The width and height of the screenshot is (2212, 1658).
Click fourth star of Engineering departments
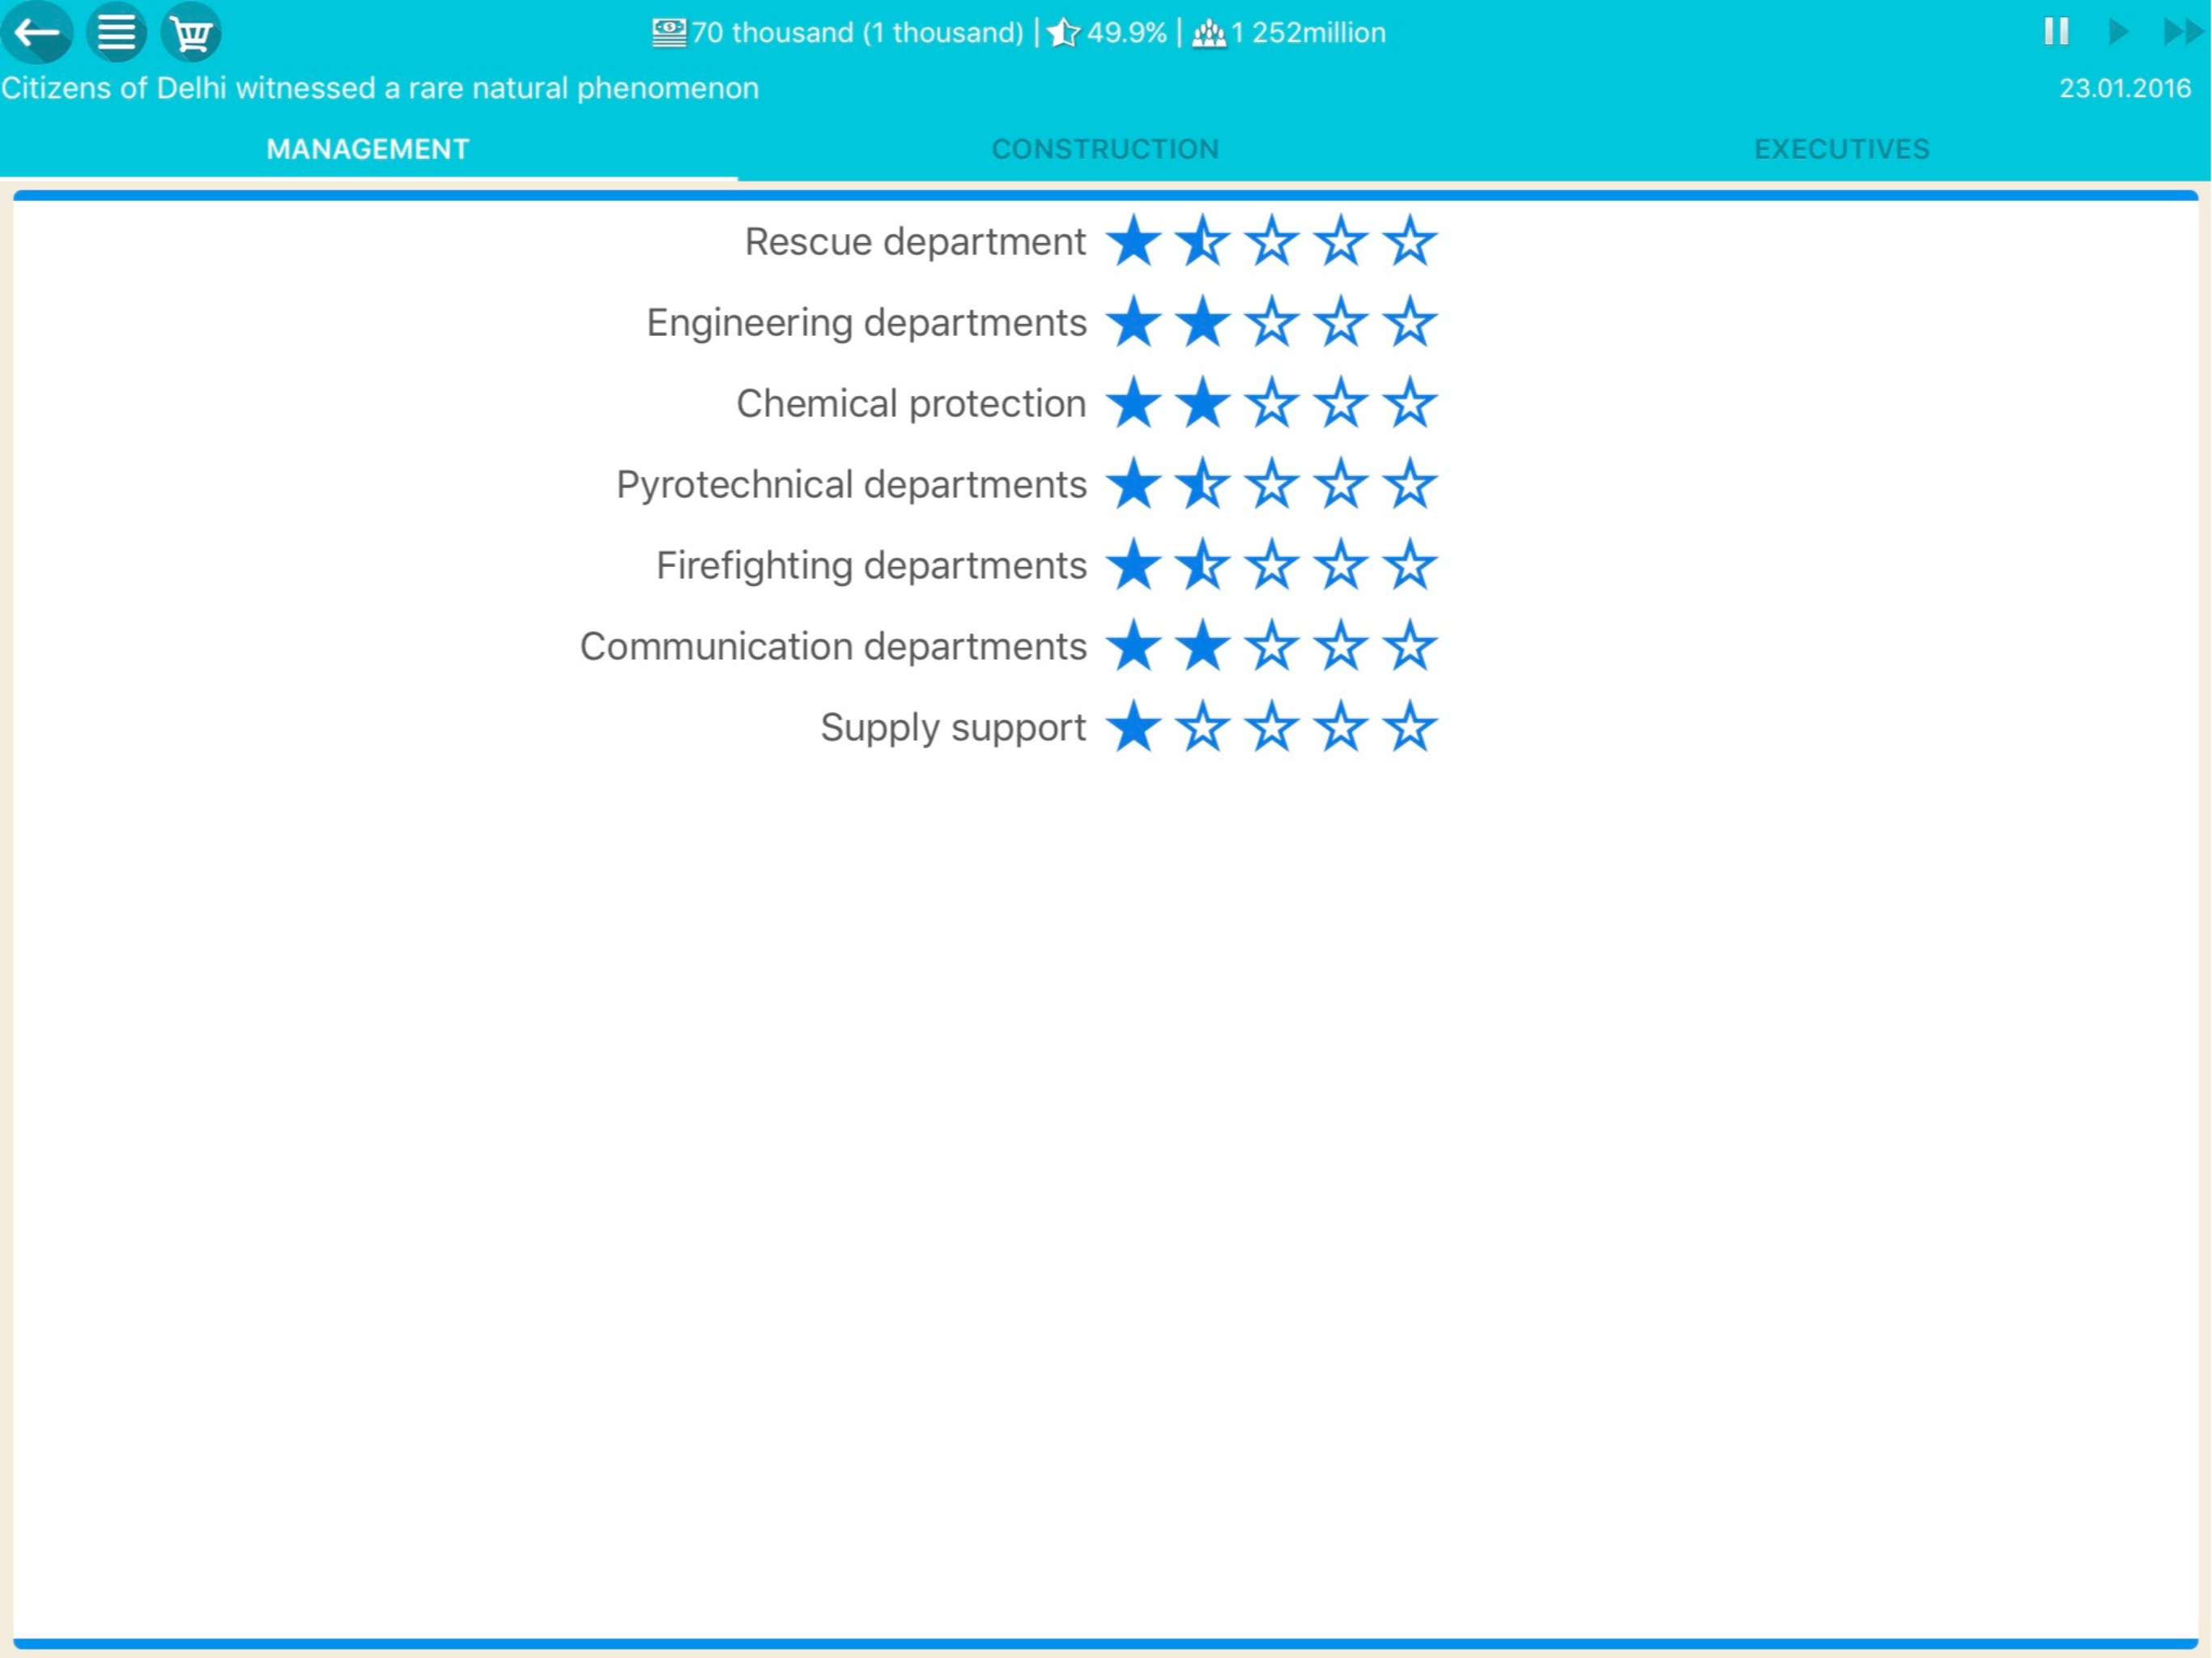click(1340, 323)
